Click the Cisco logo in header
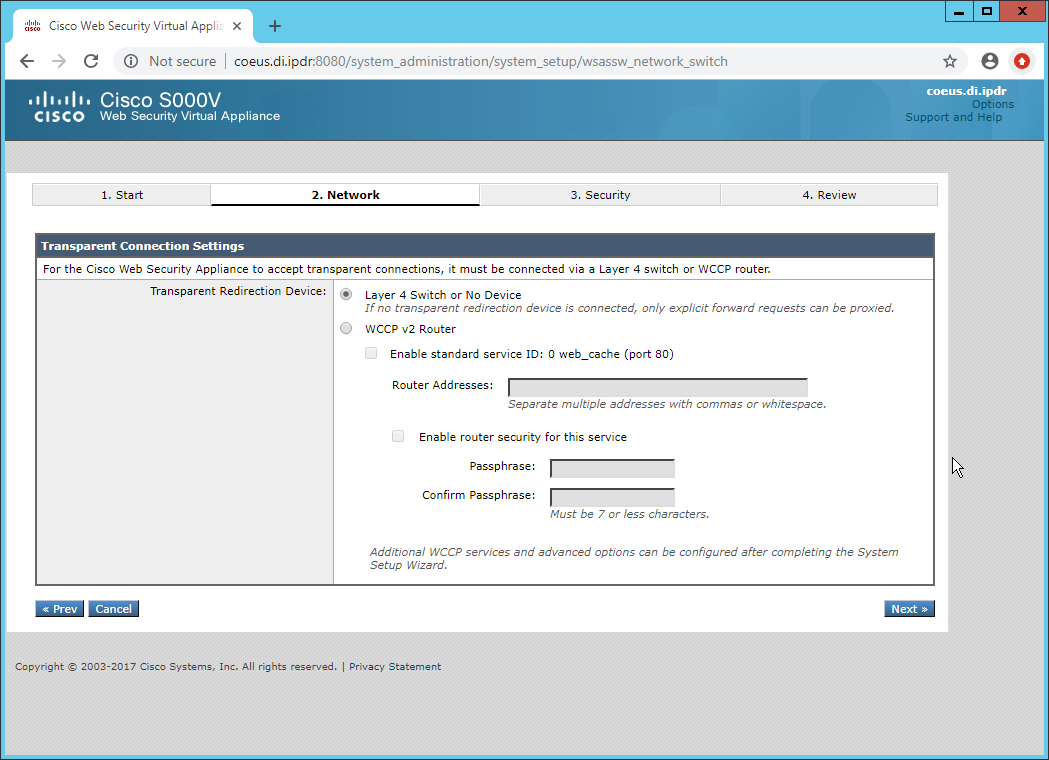The image size is (1049, 760). tap(59, 107)
